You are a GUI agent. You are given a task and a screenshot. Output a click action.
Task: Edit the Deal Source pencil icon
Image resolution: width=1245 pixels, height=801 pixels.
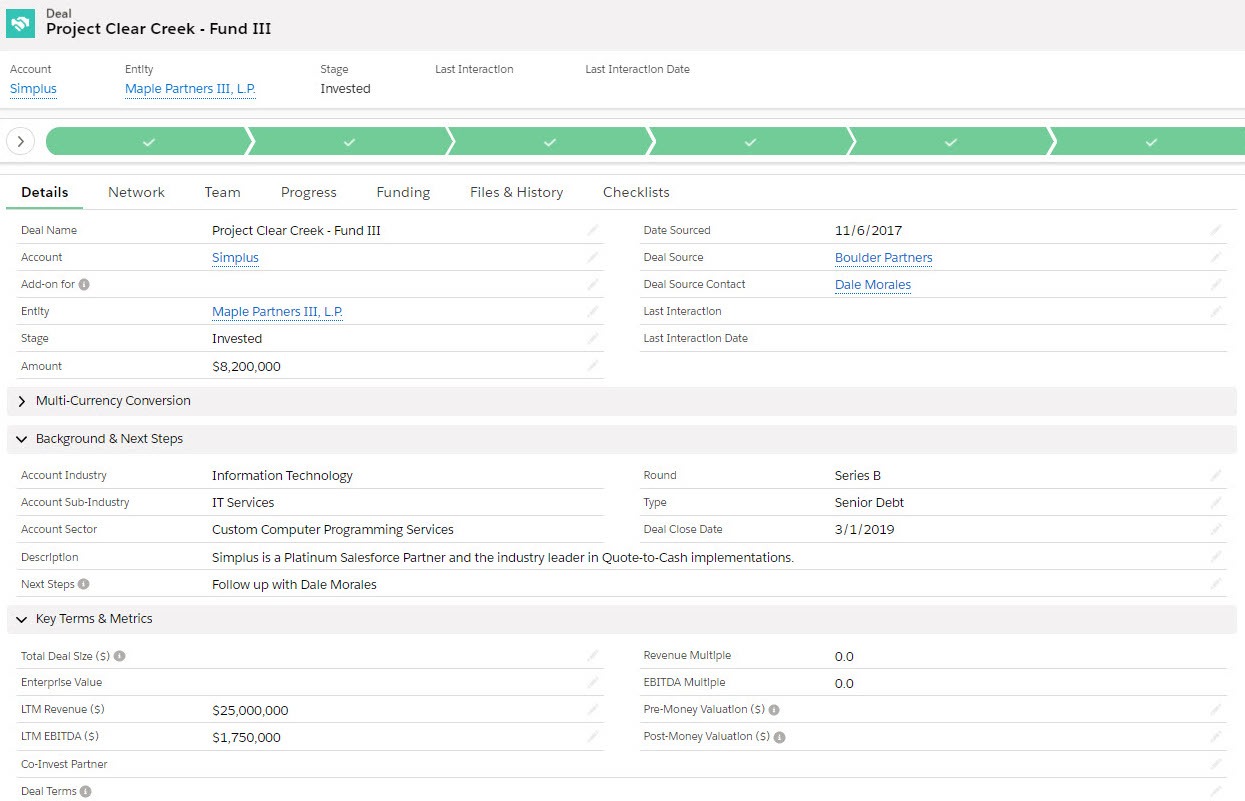(x=1216, y=257)
